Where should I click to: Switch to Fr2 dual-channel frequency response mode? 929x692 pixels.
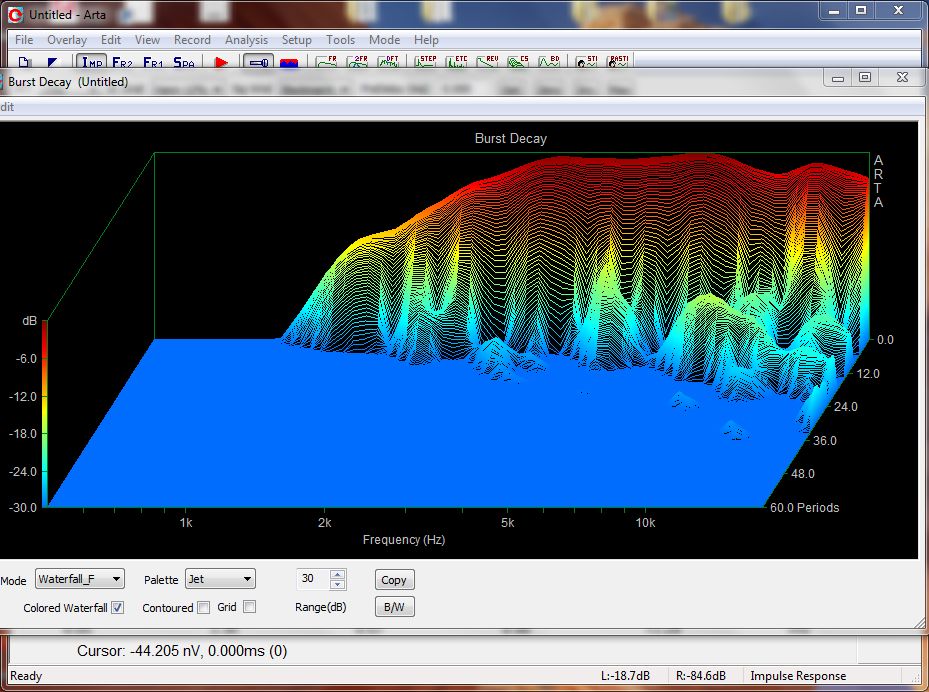pyautogui.click(x=122, y=62)
